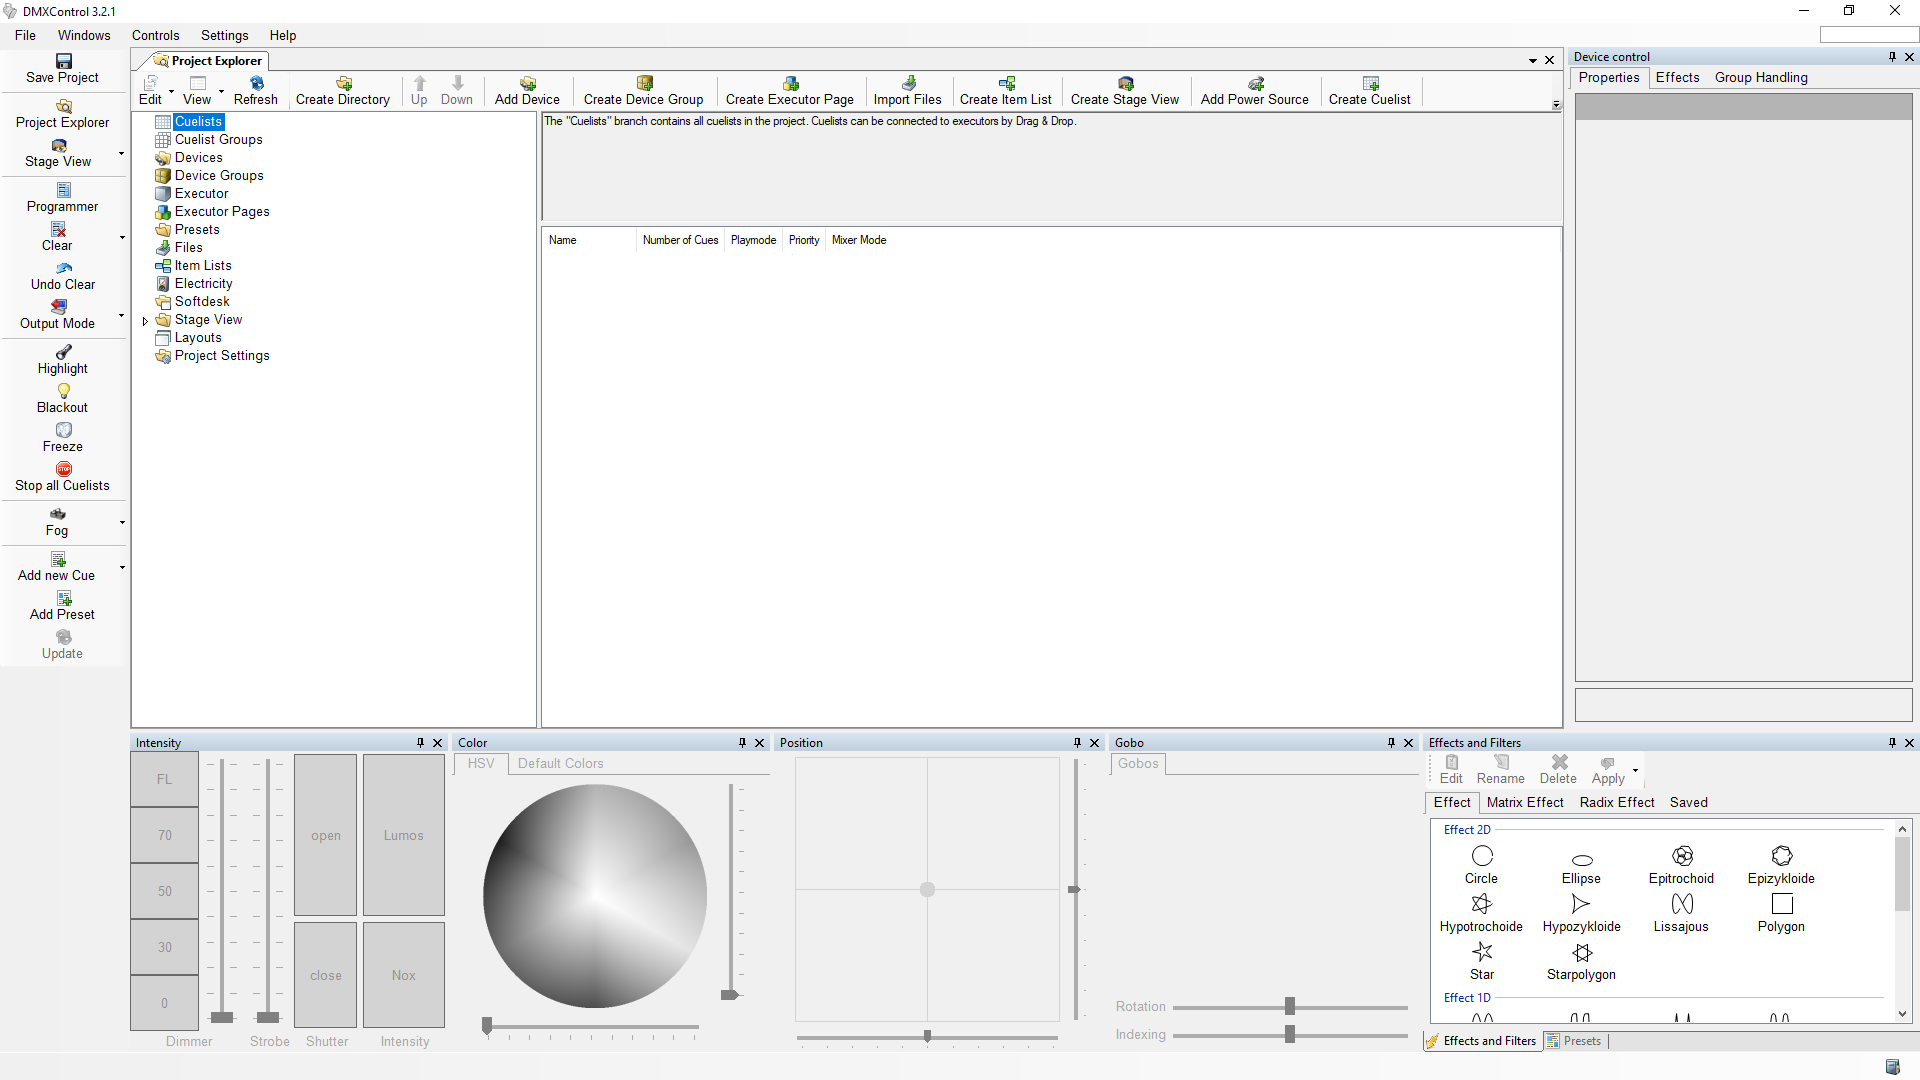Click the Gobo Rotation slider handle
The height and width of the screenshot is (1080, 1920).
pos(1289,1006)
